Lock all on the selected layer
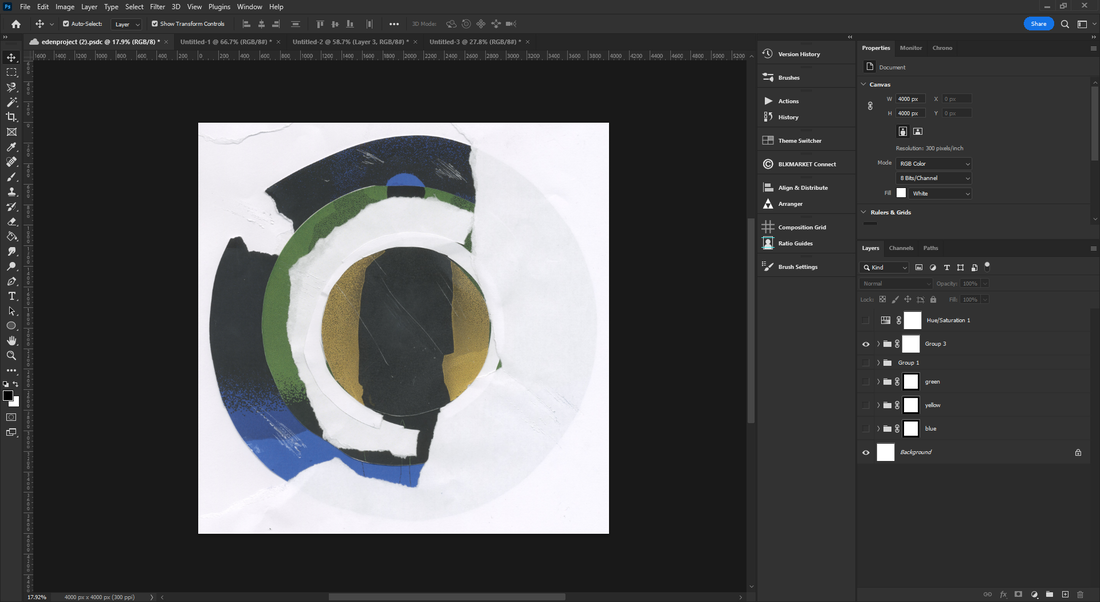The image size is (1100, 602). [933, 300]
